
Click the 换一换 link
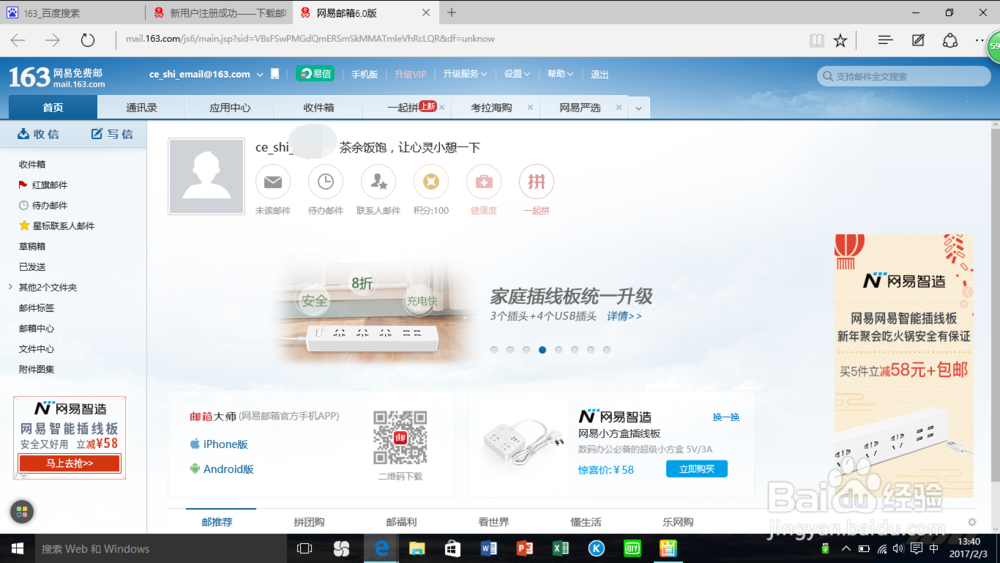[x=726, y=417]
